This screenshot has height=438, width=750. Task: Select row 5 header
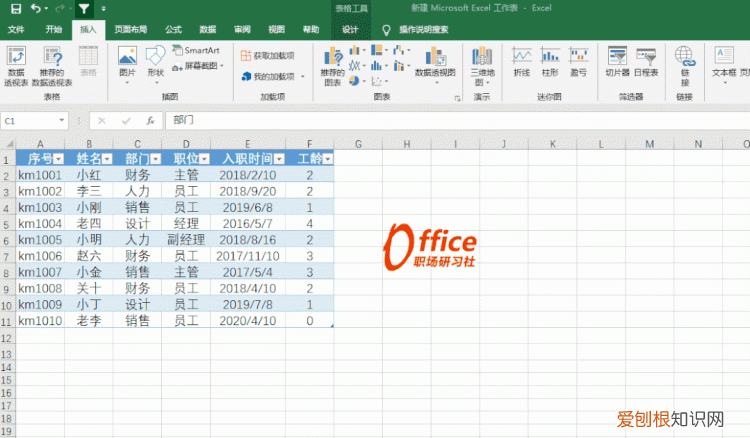coord(7,224)
